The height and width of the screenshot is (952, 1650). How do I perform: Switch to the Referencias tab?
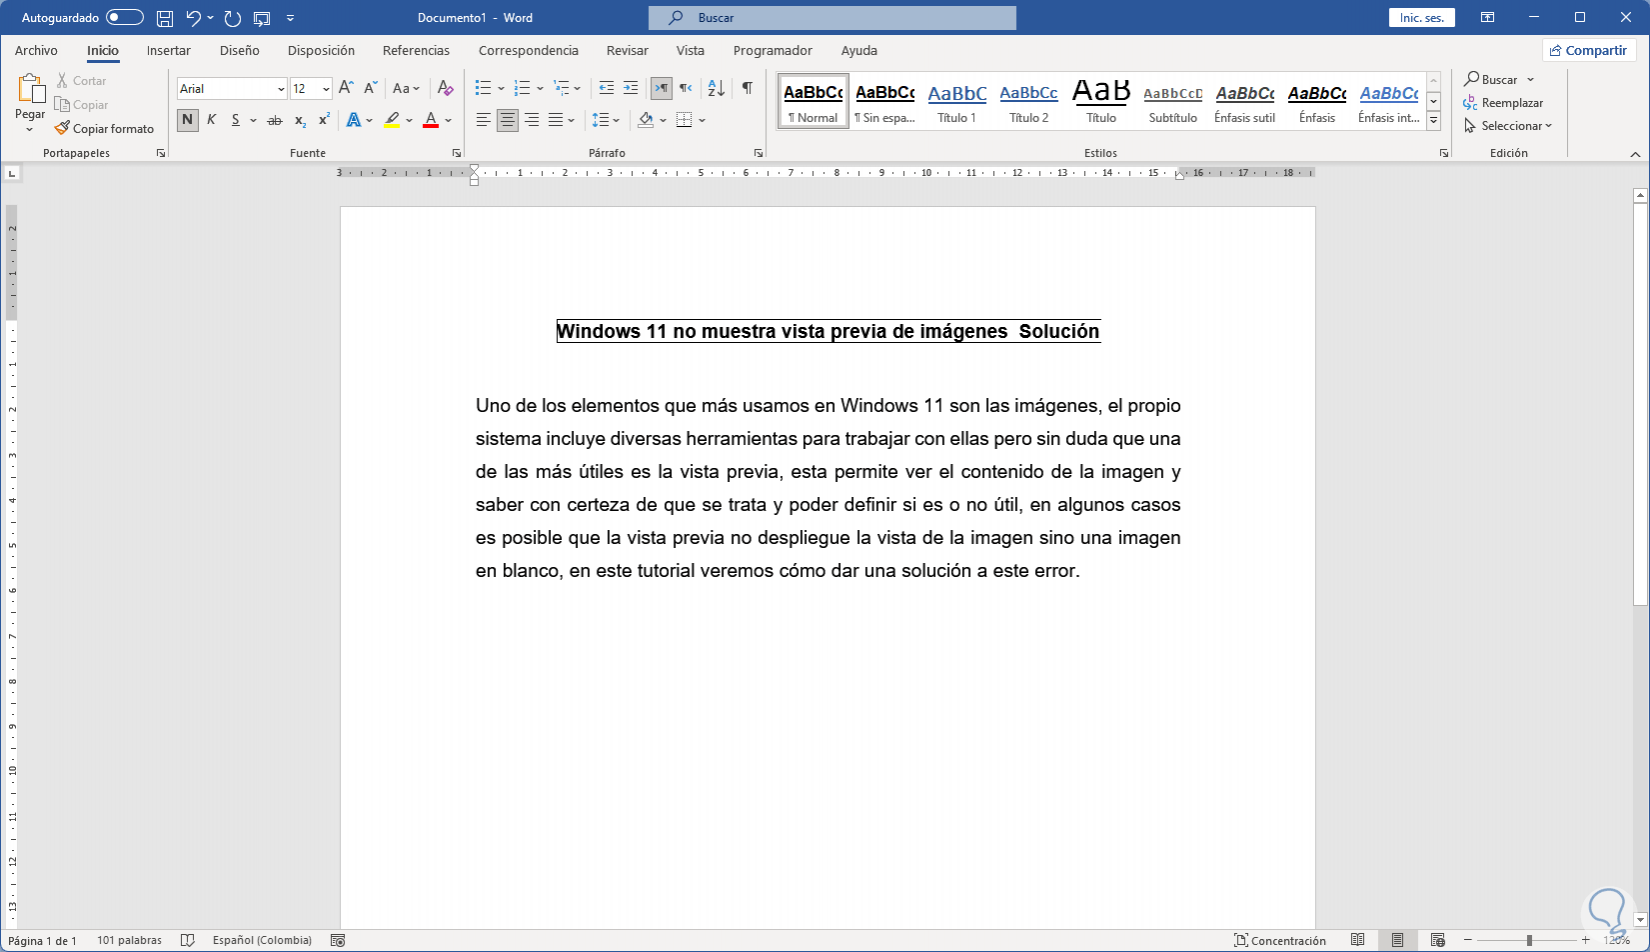coord(416,50)
